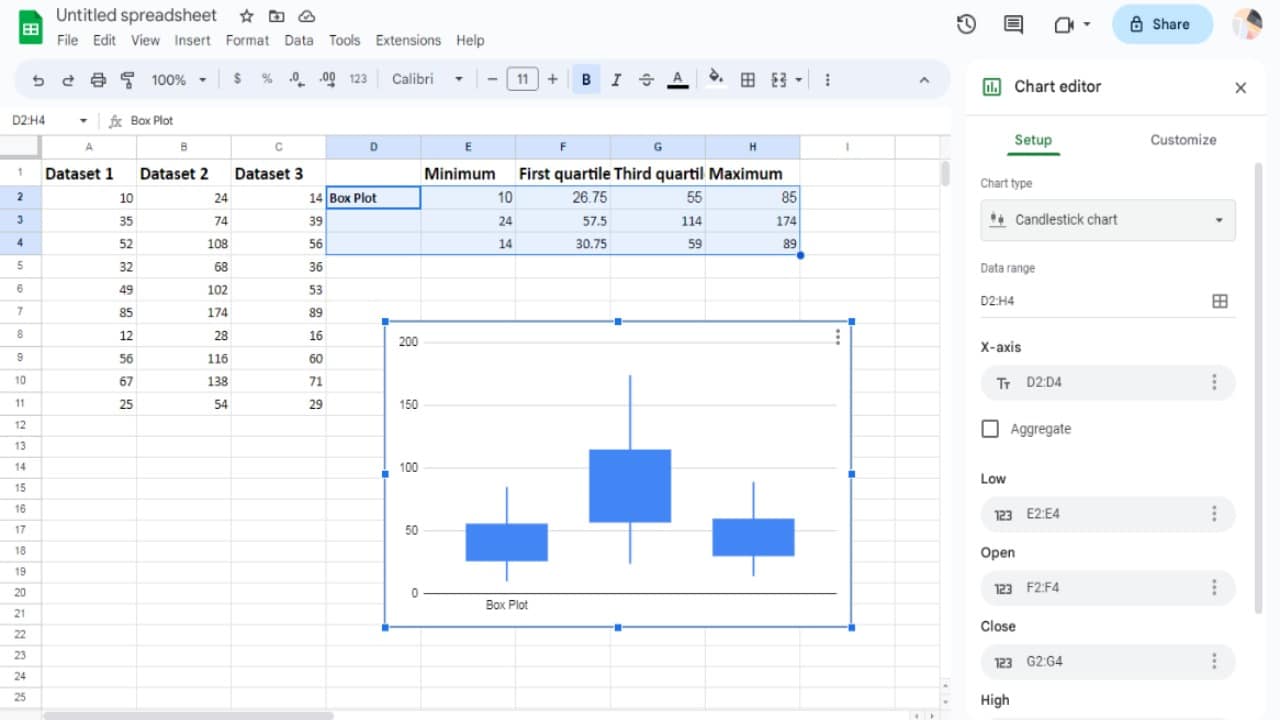
Task: Decrease decimal places icon
Action: (296, 79)
